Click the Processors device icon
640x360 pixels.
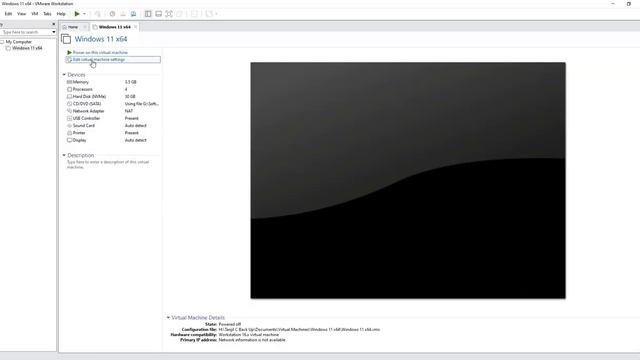69,89
